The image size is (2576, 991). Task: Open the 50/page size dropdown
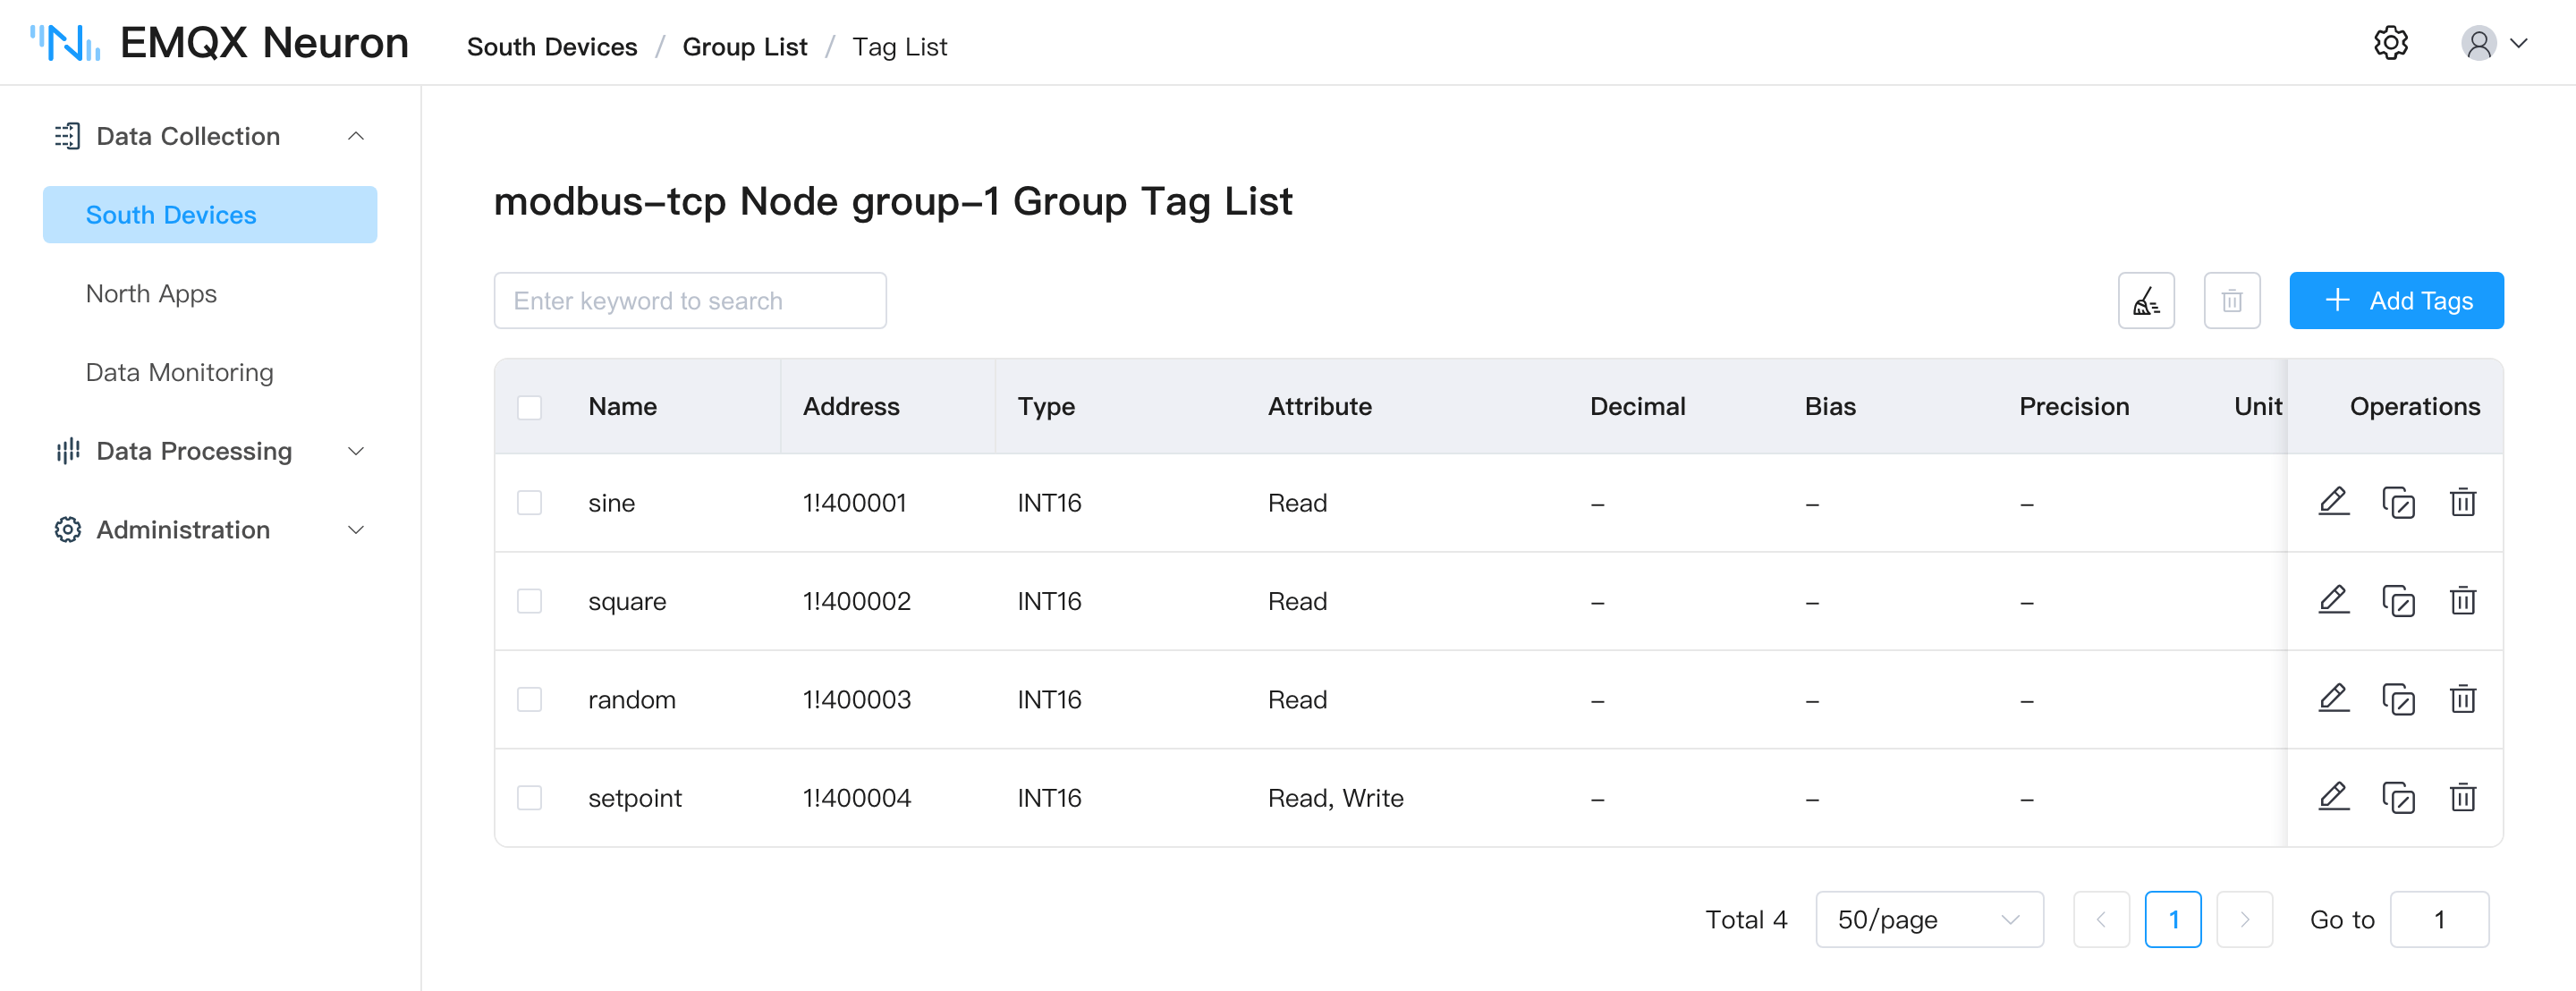coord(1929,919)
